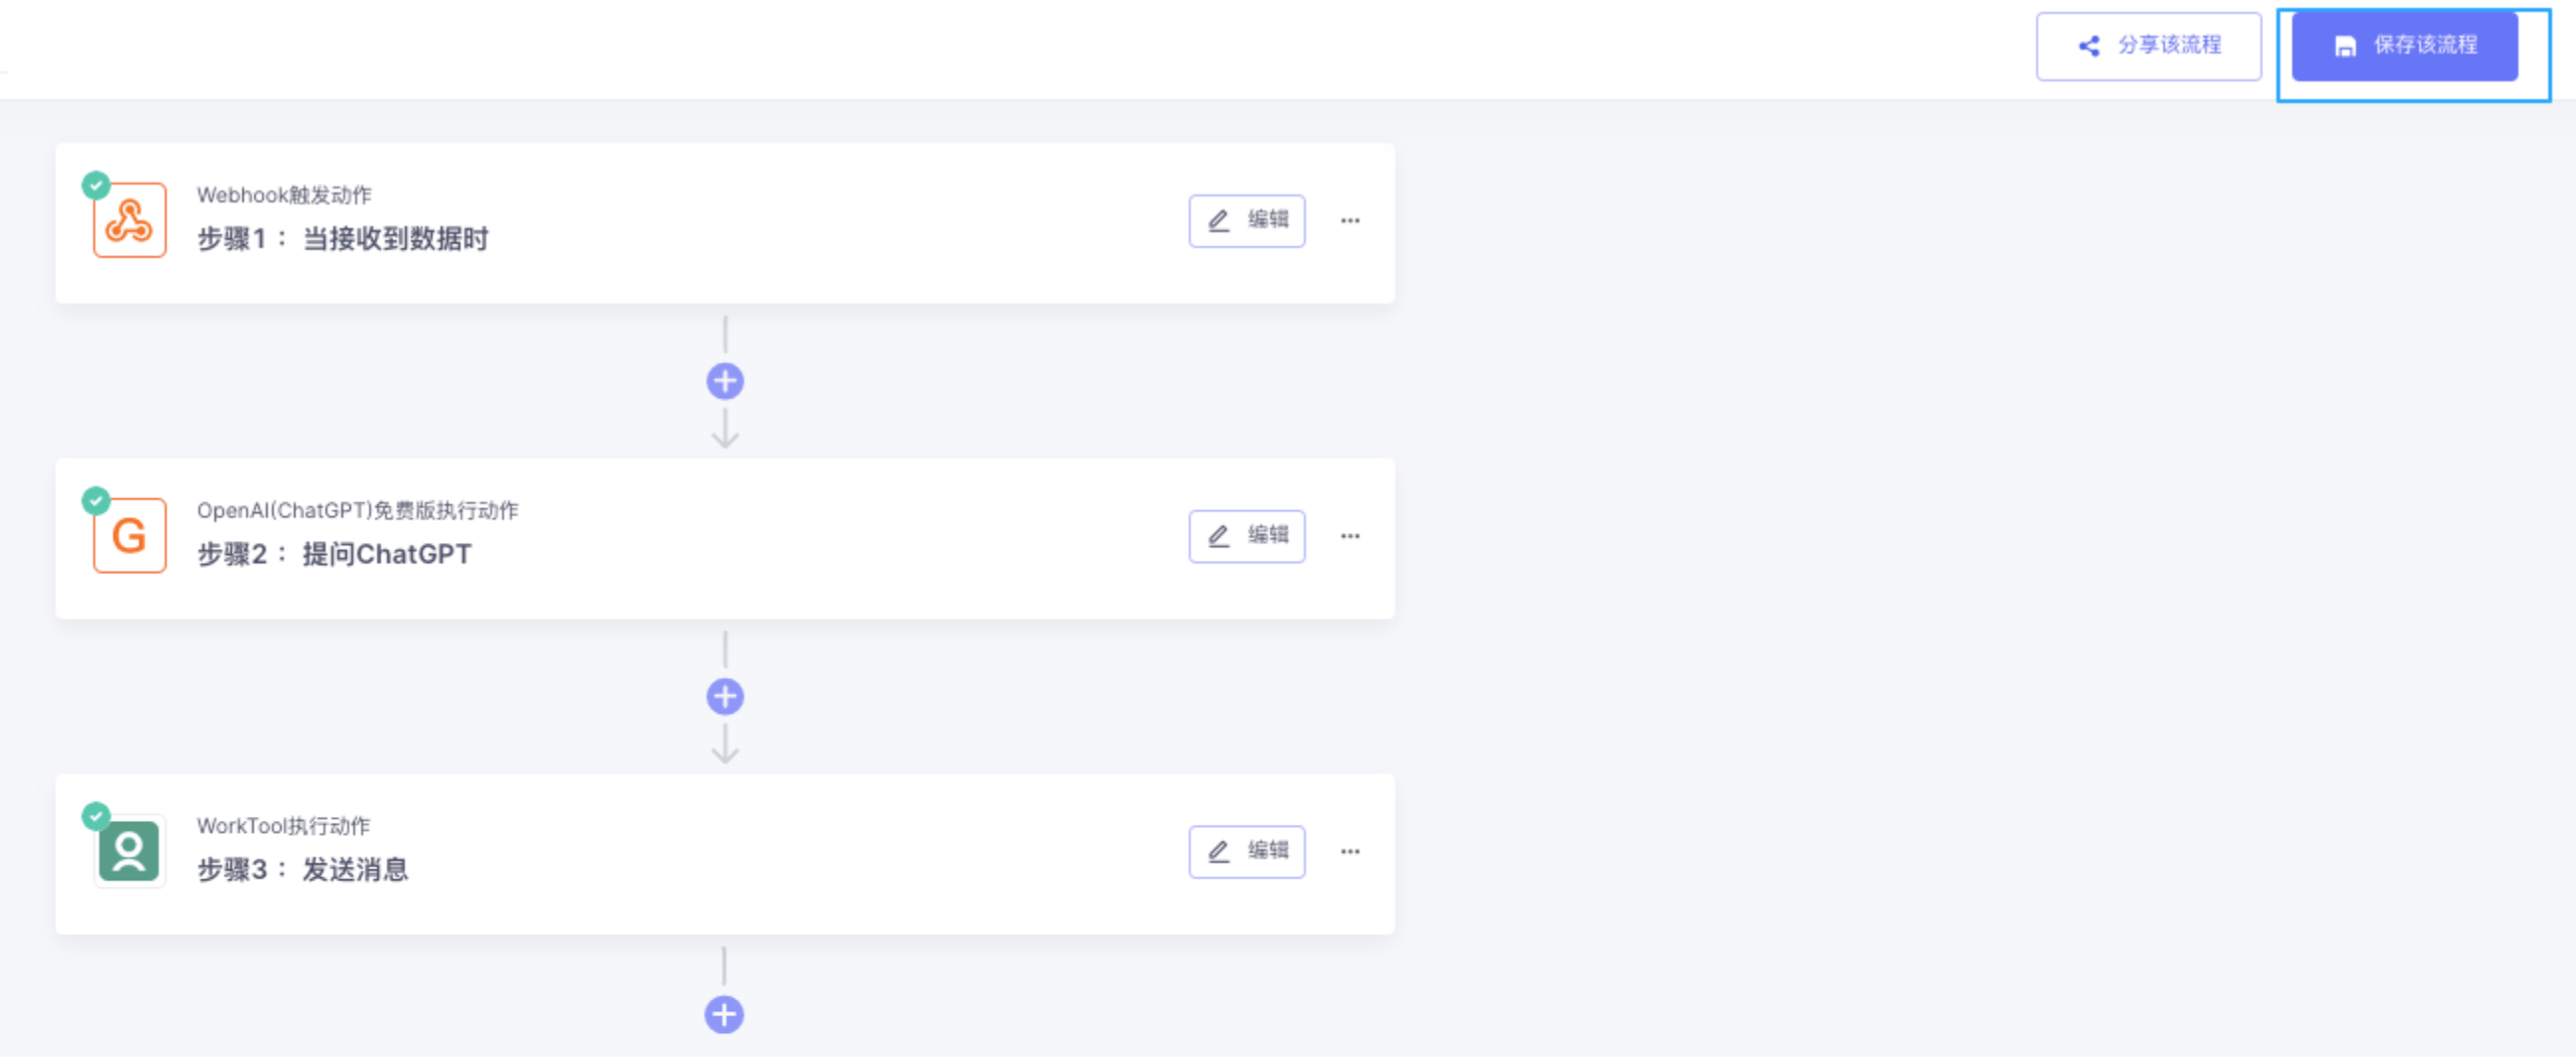The height and width of the screenshot is (1057, 2576).
Task: Click the green checkmark on ChatGPT step
Action: pos(96,500)
